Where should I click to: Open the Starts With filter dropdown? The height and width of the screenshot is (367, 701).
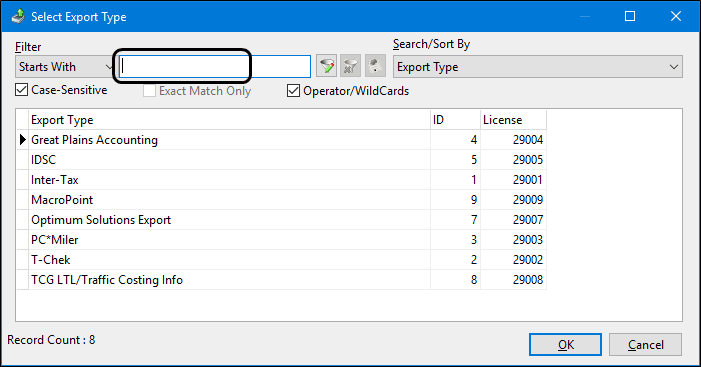pos(65,67)
